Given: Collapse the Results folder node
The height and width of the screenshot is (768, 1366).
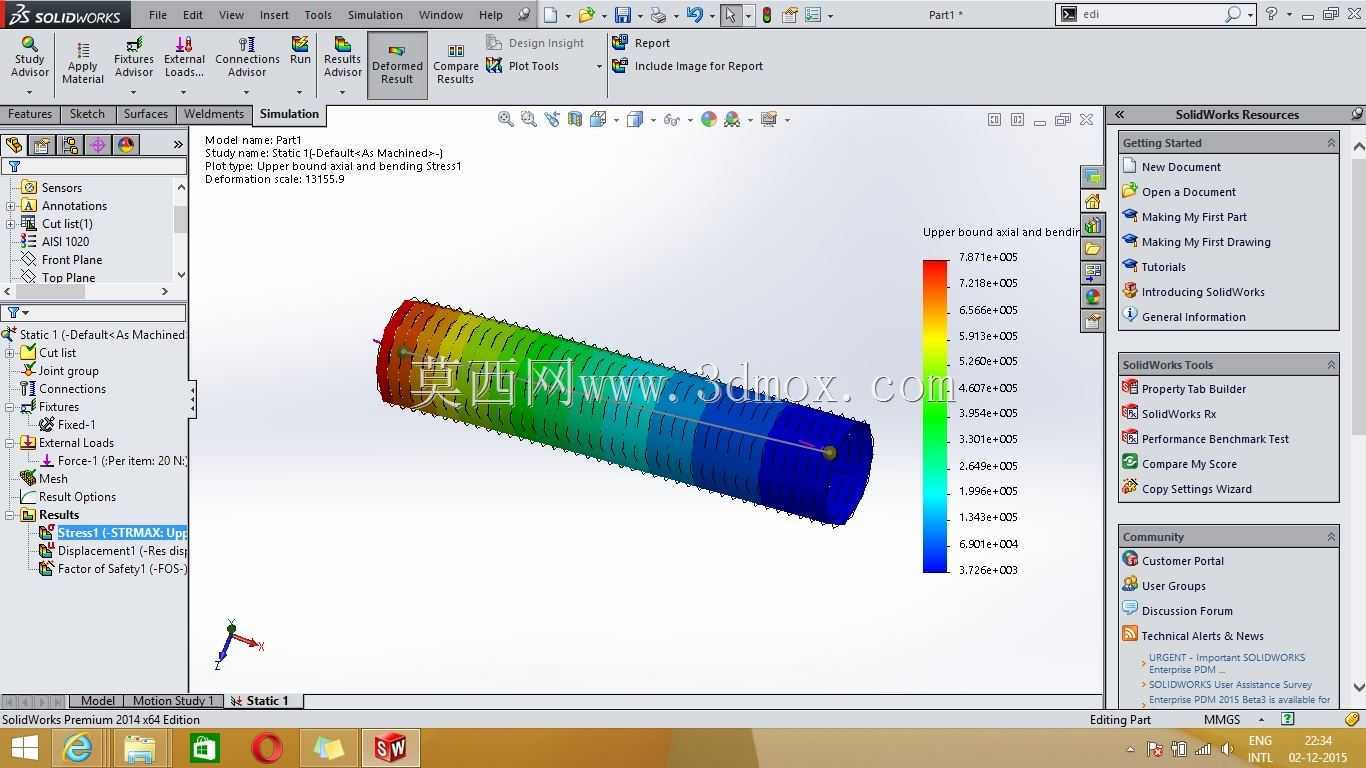Looking at the screenshot, I should (10, 515).
